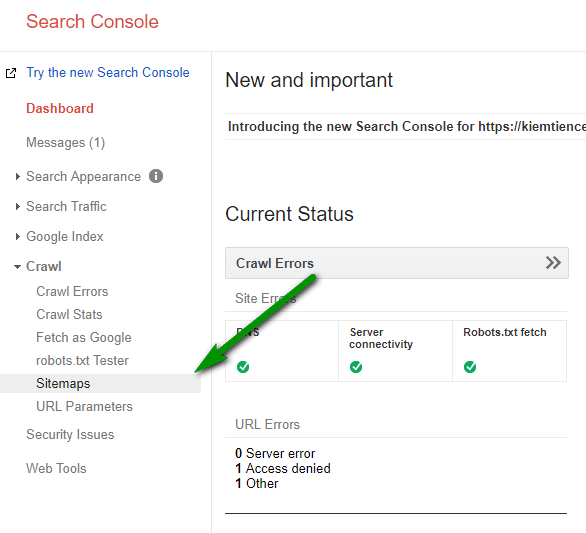Viewport: 586px width, 533px height.
Task: Click the Site Errors heading
Action: tap(266, 298)
